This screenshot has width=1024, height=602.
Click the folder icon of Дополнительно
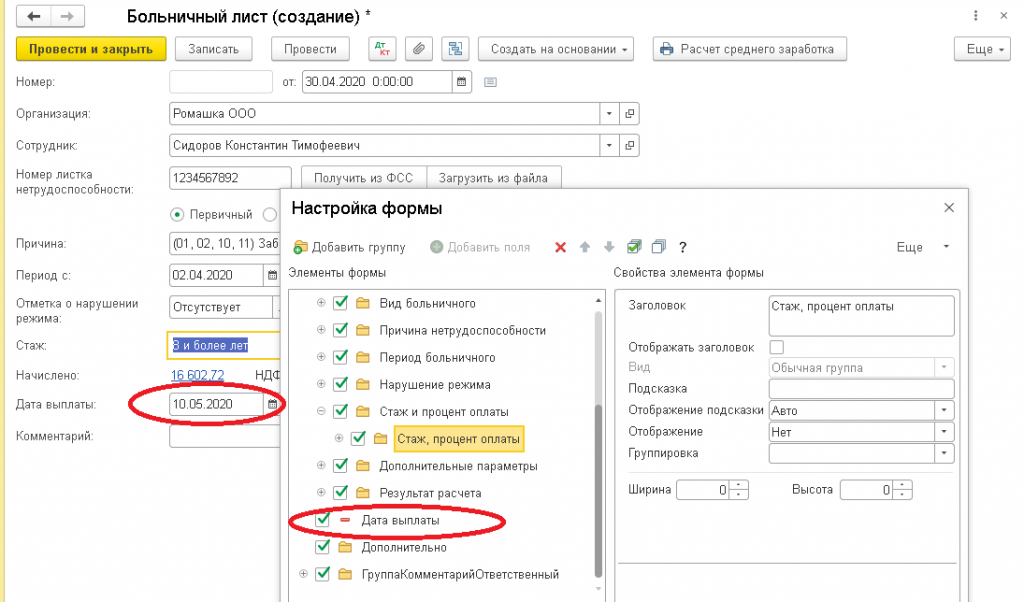(x=345, y=547)
